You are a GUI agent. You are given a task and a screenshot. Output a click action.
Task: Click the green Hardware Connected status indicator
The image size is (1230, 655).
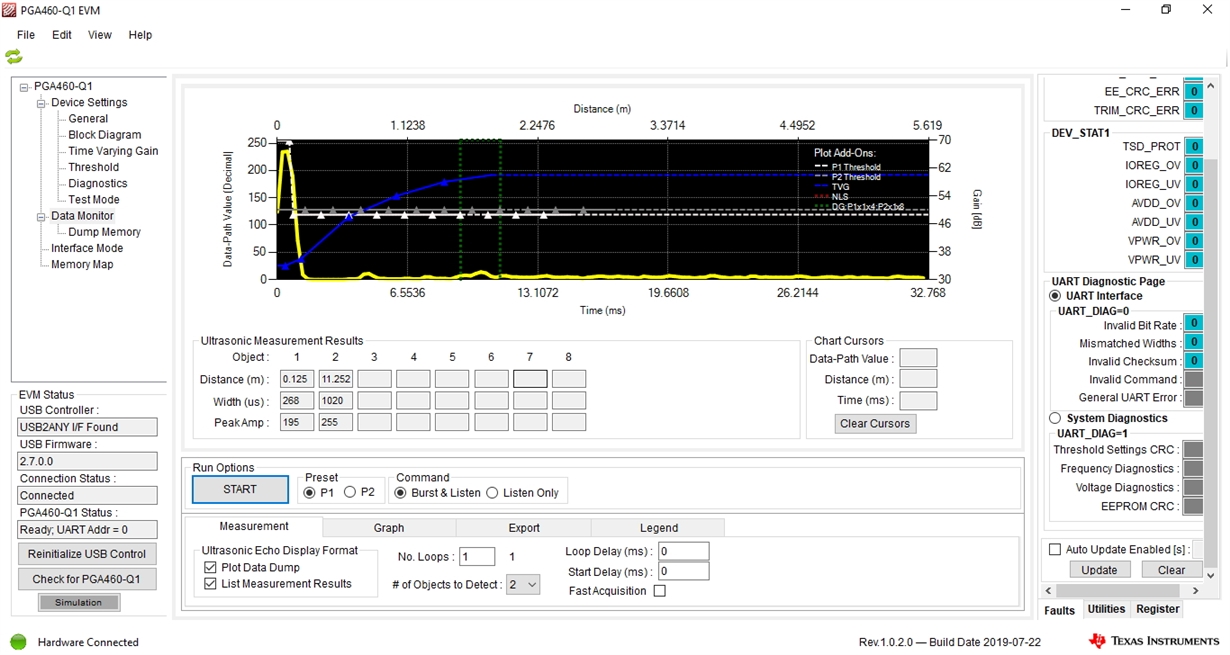coord(18,642)
